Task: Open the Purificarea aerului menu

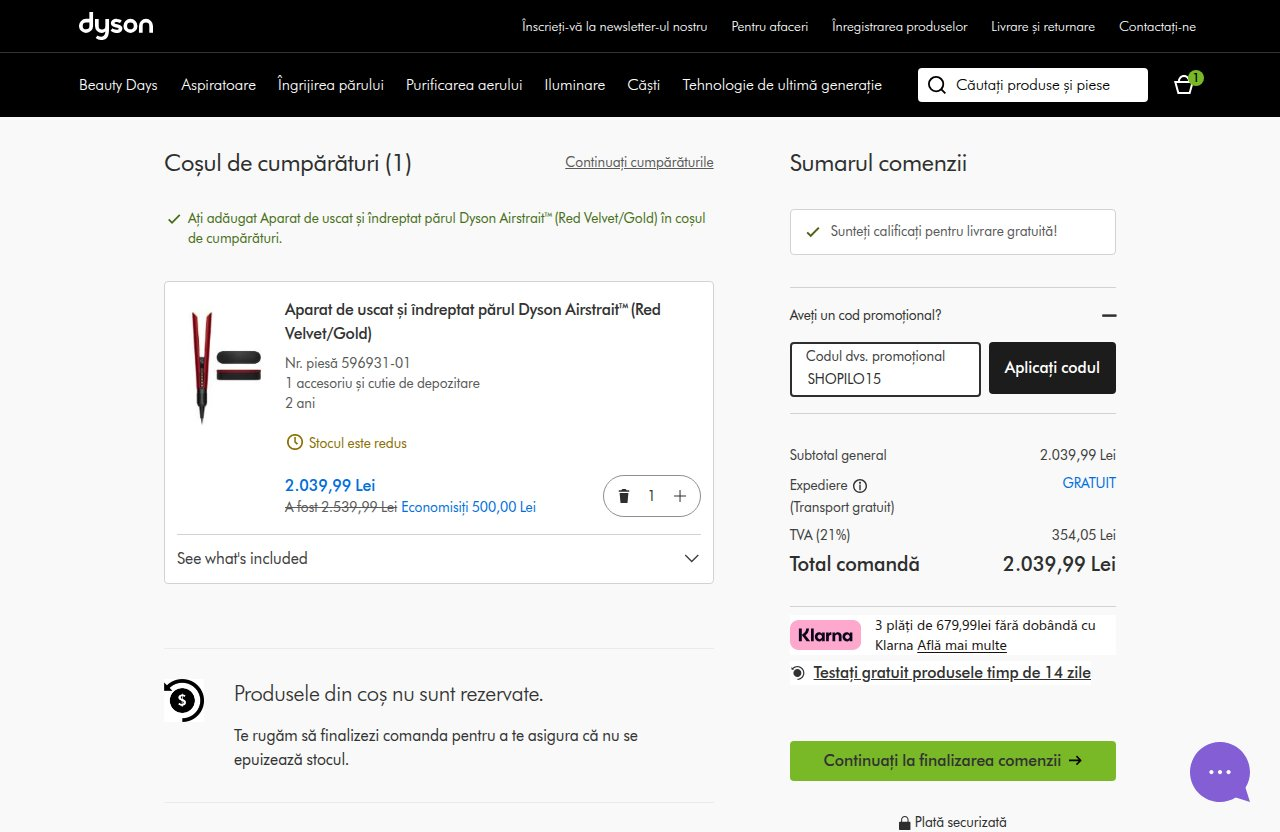Action: (x=464, y=85)
